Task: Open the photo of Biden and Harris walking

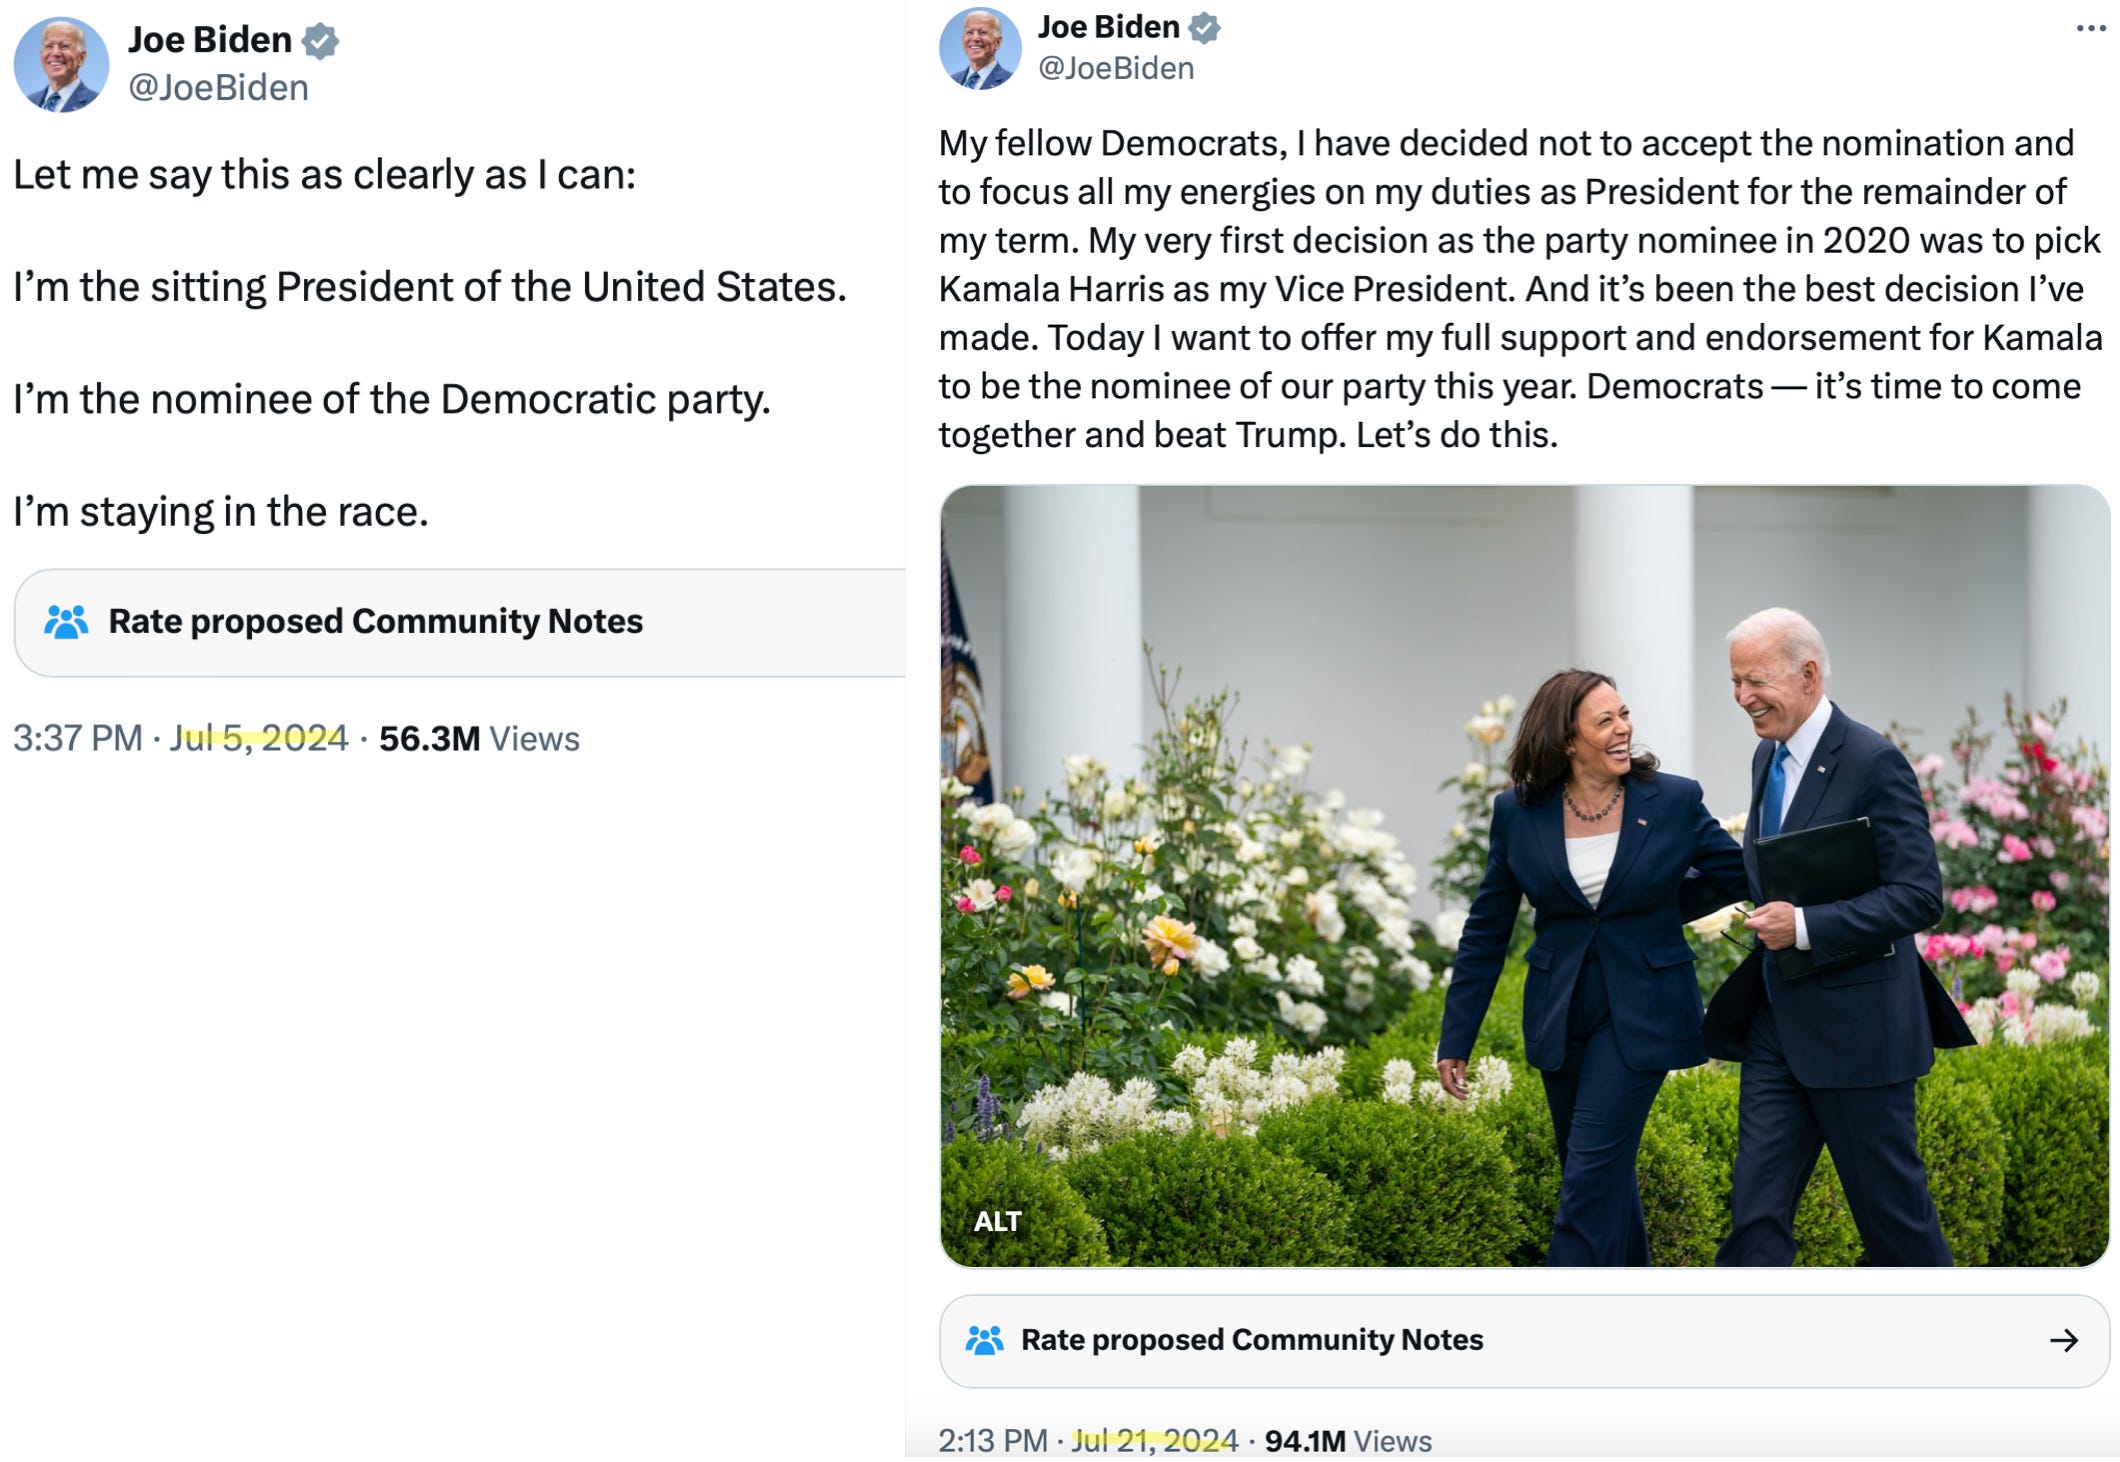Action: pyautogui.click(x=1524, y=875)
